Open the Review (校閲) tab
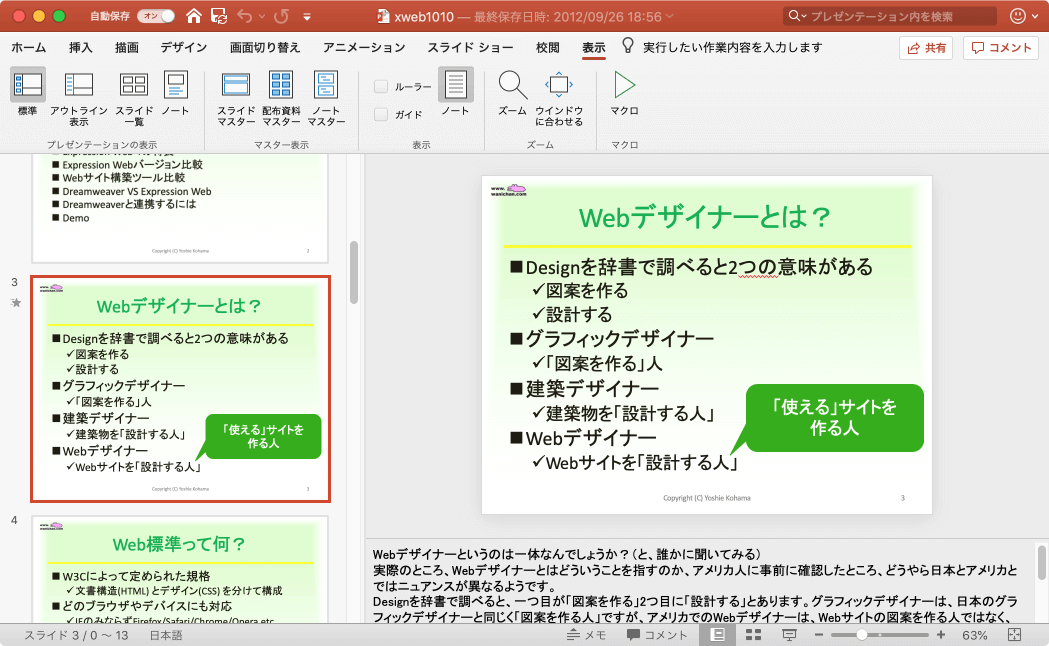Screen dimensions: 1049x646 click(x=547, y=47)
